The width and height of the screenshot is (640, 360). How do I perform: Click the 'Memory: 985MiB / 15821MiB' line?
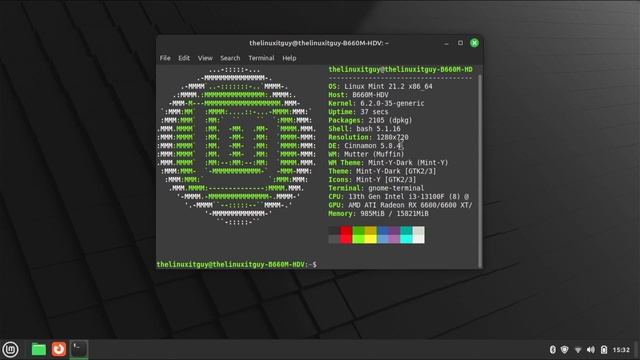[378, 214]
